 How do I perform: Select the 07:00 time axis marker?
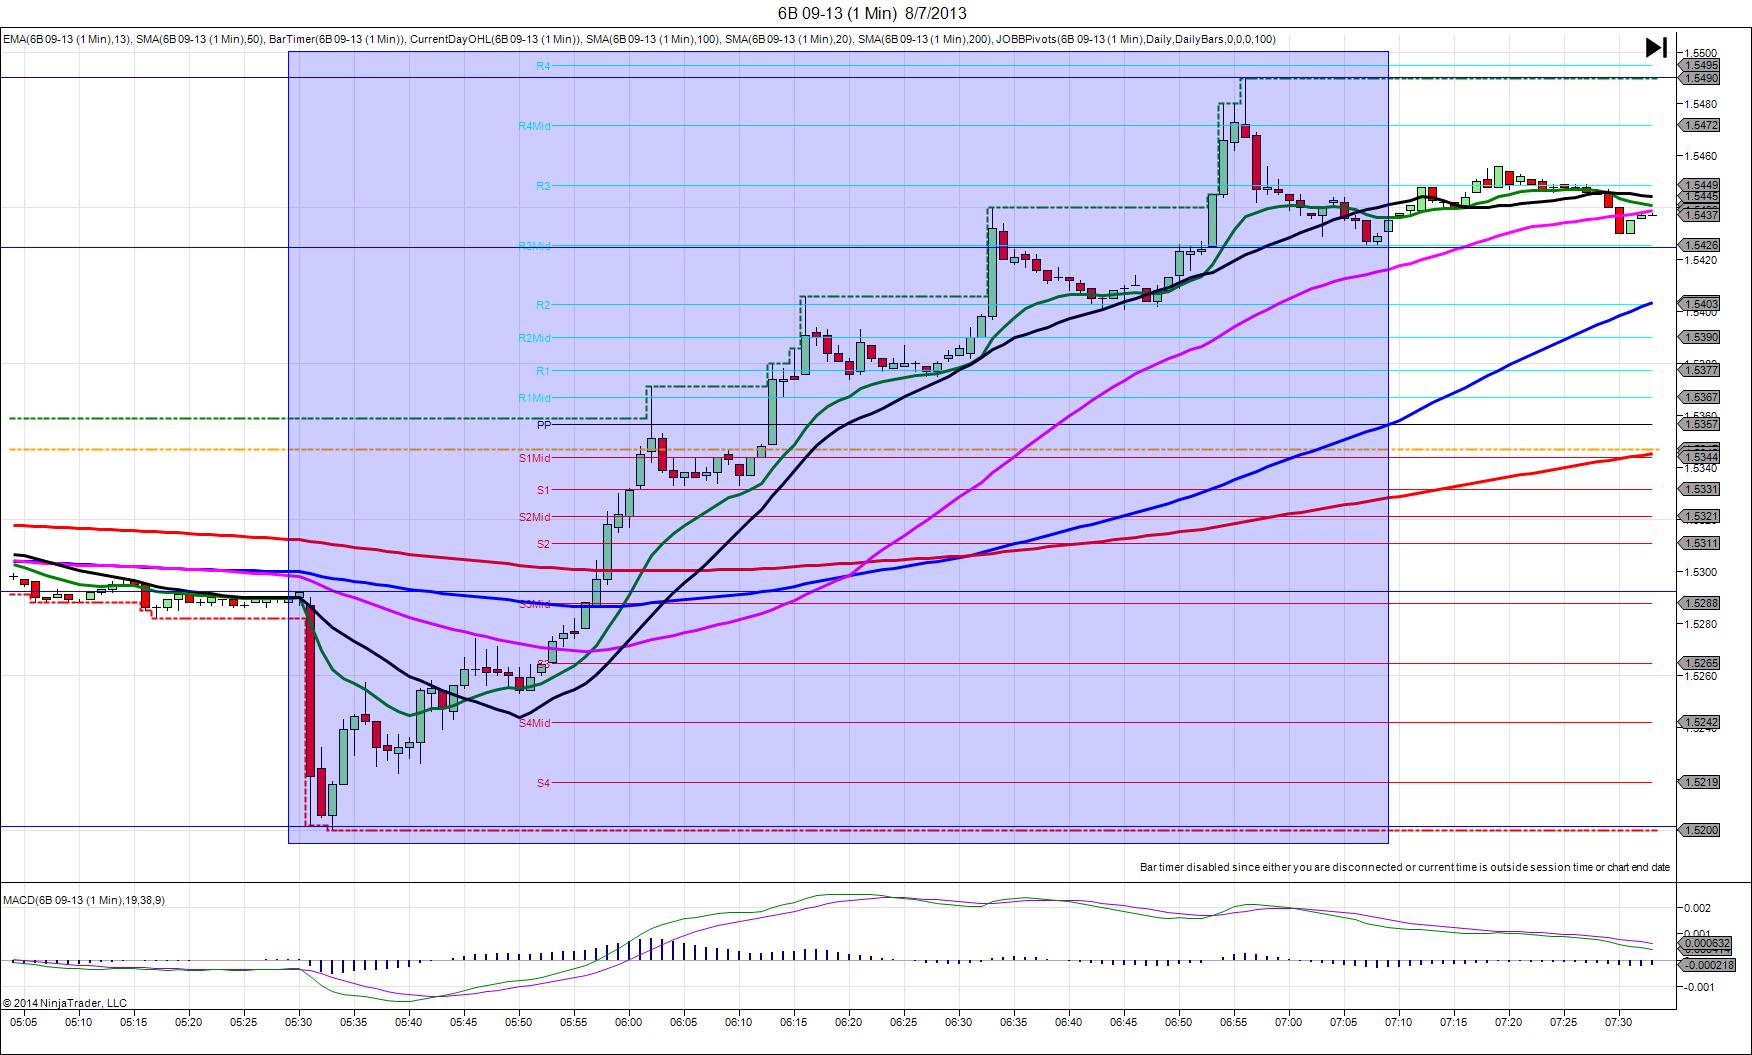pyautogui.click(x=1288, y=1022)
